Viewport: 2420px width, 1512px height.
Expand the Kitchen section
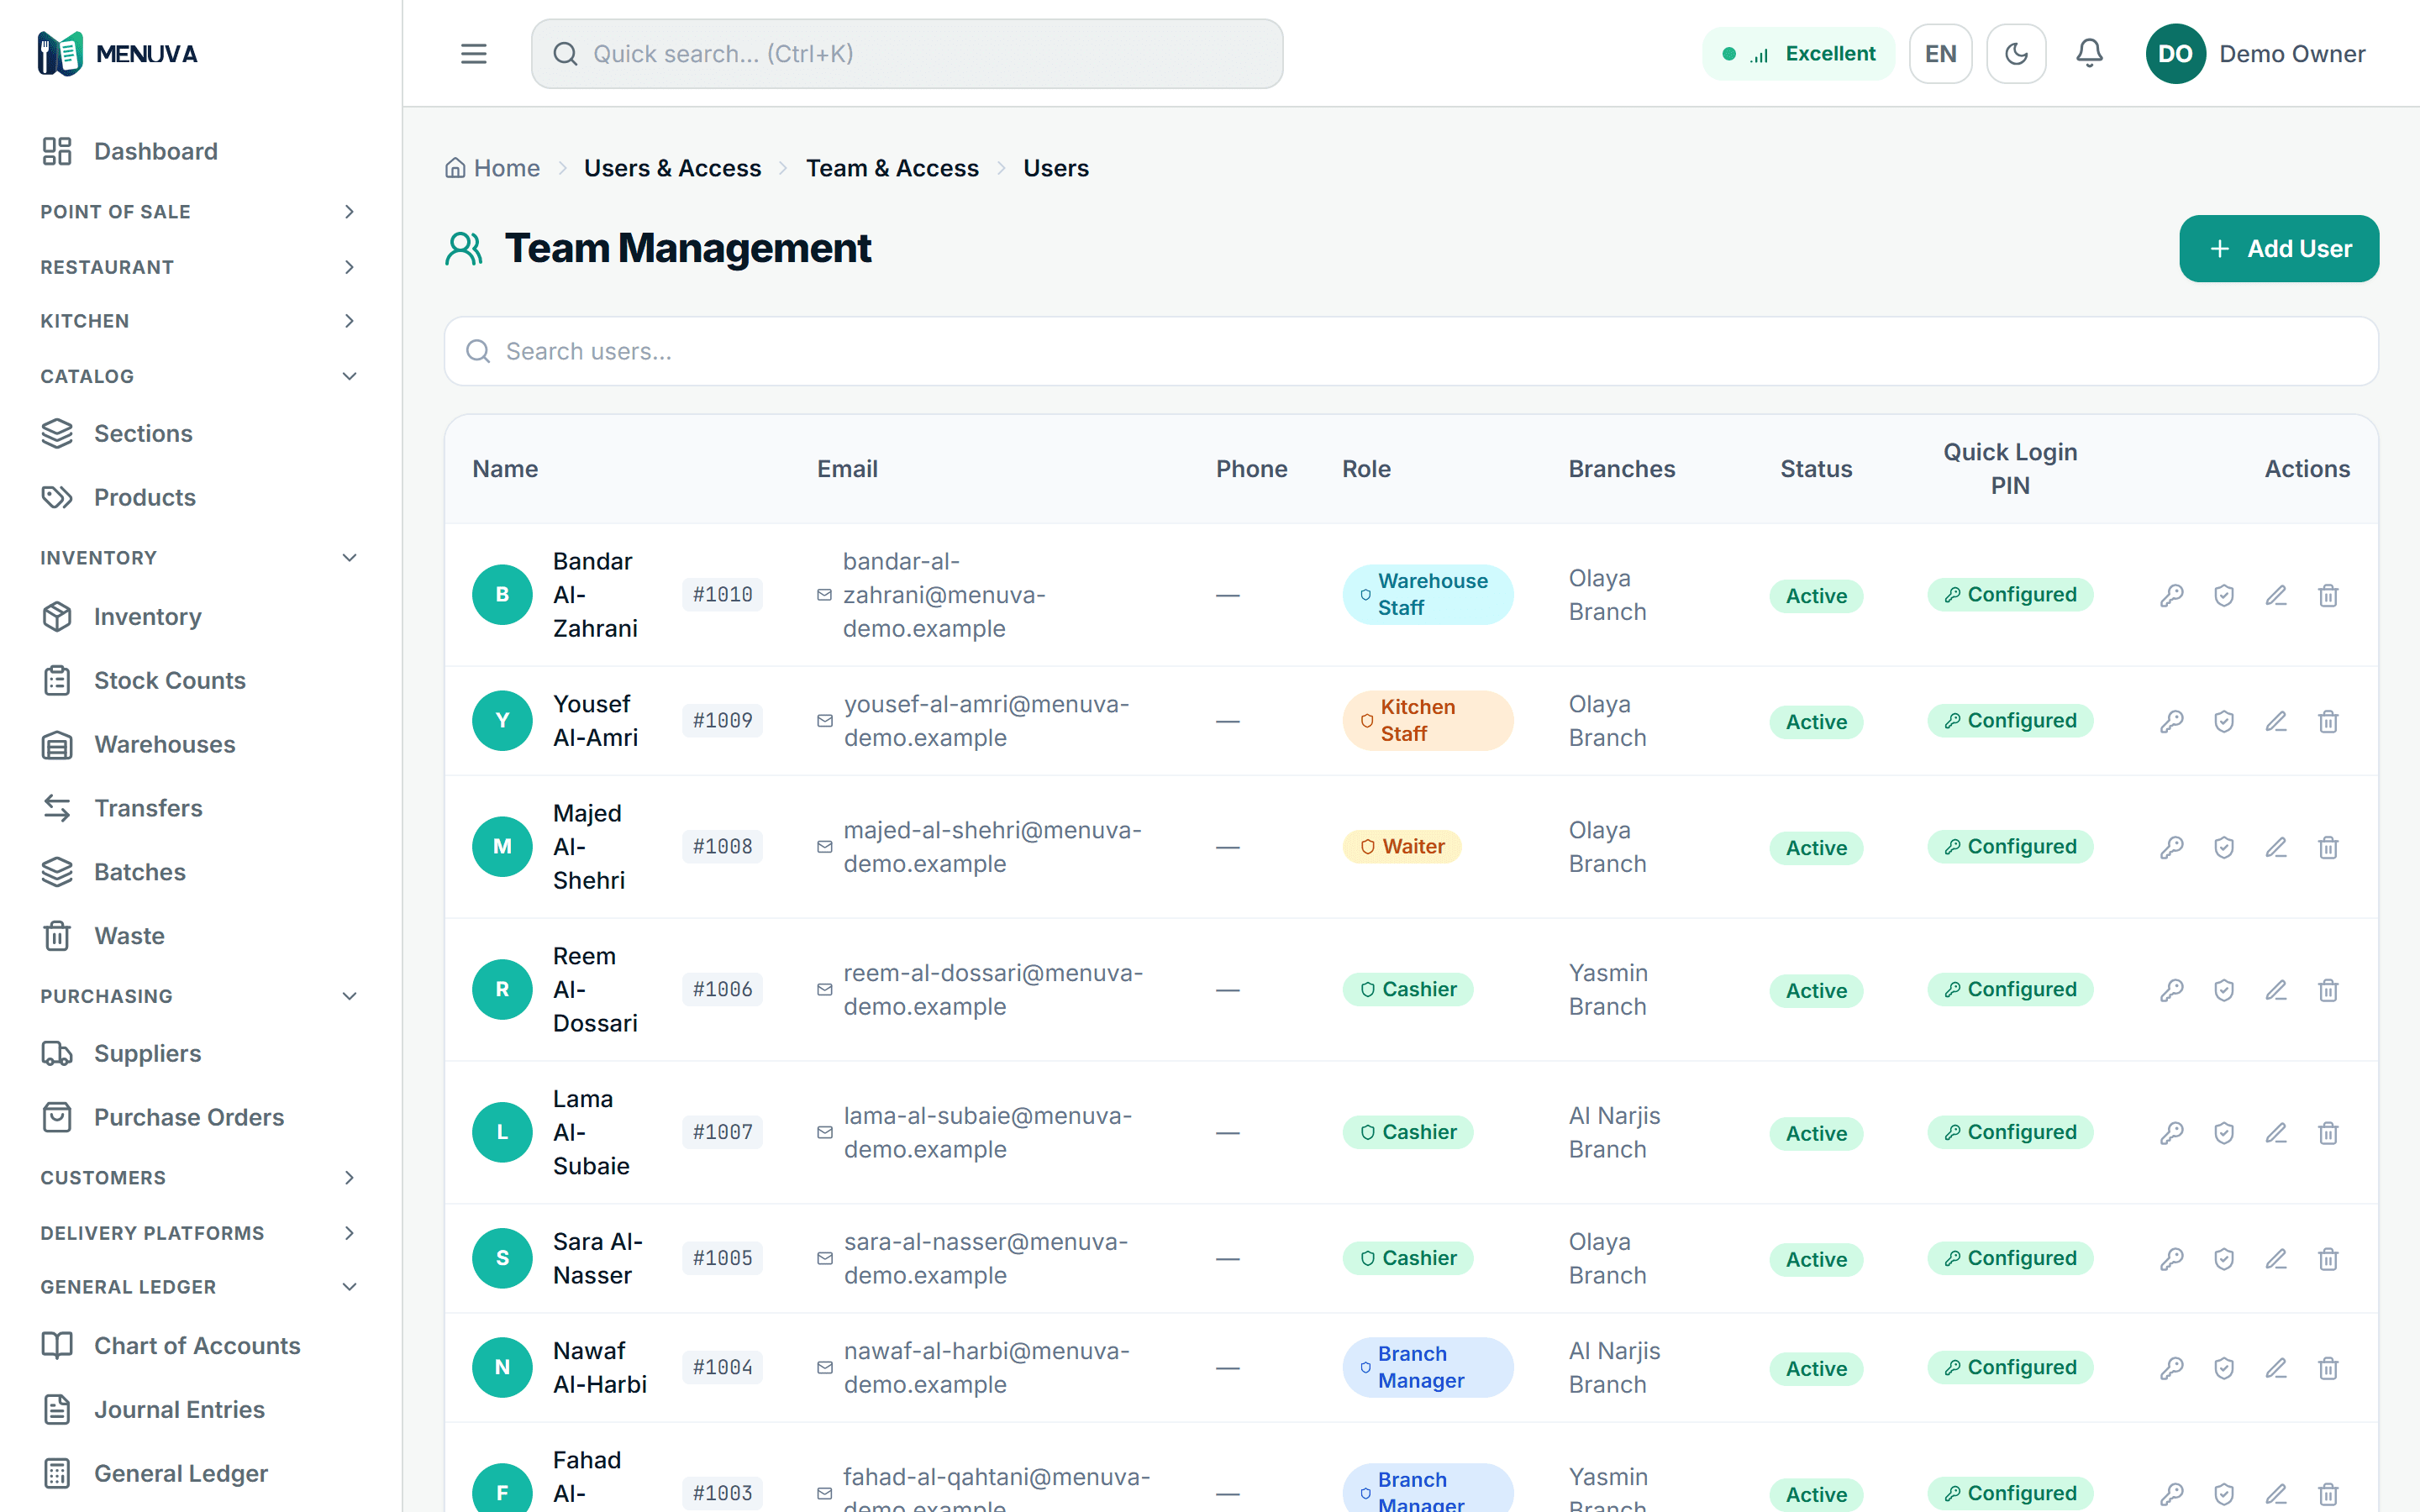(200, 321)
